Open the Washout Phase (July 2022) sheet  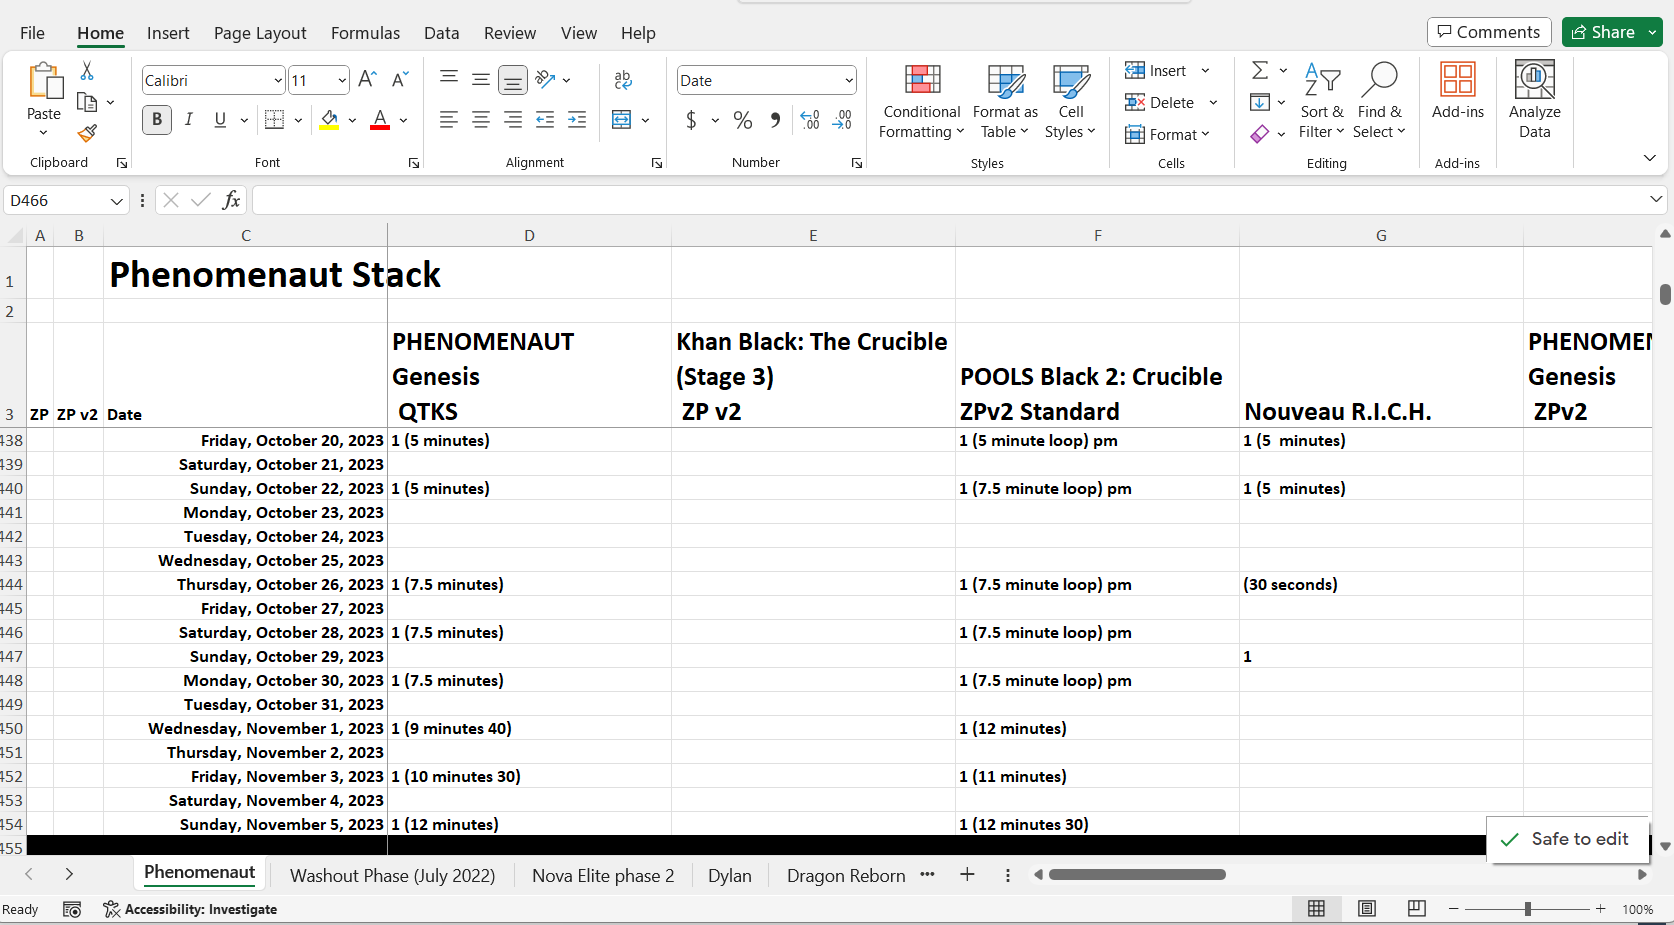click(x=392, y=876)
